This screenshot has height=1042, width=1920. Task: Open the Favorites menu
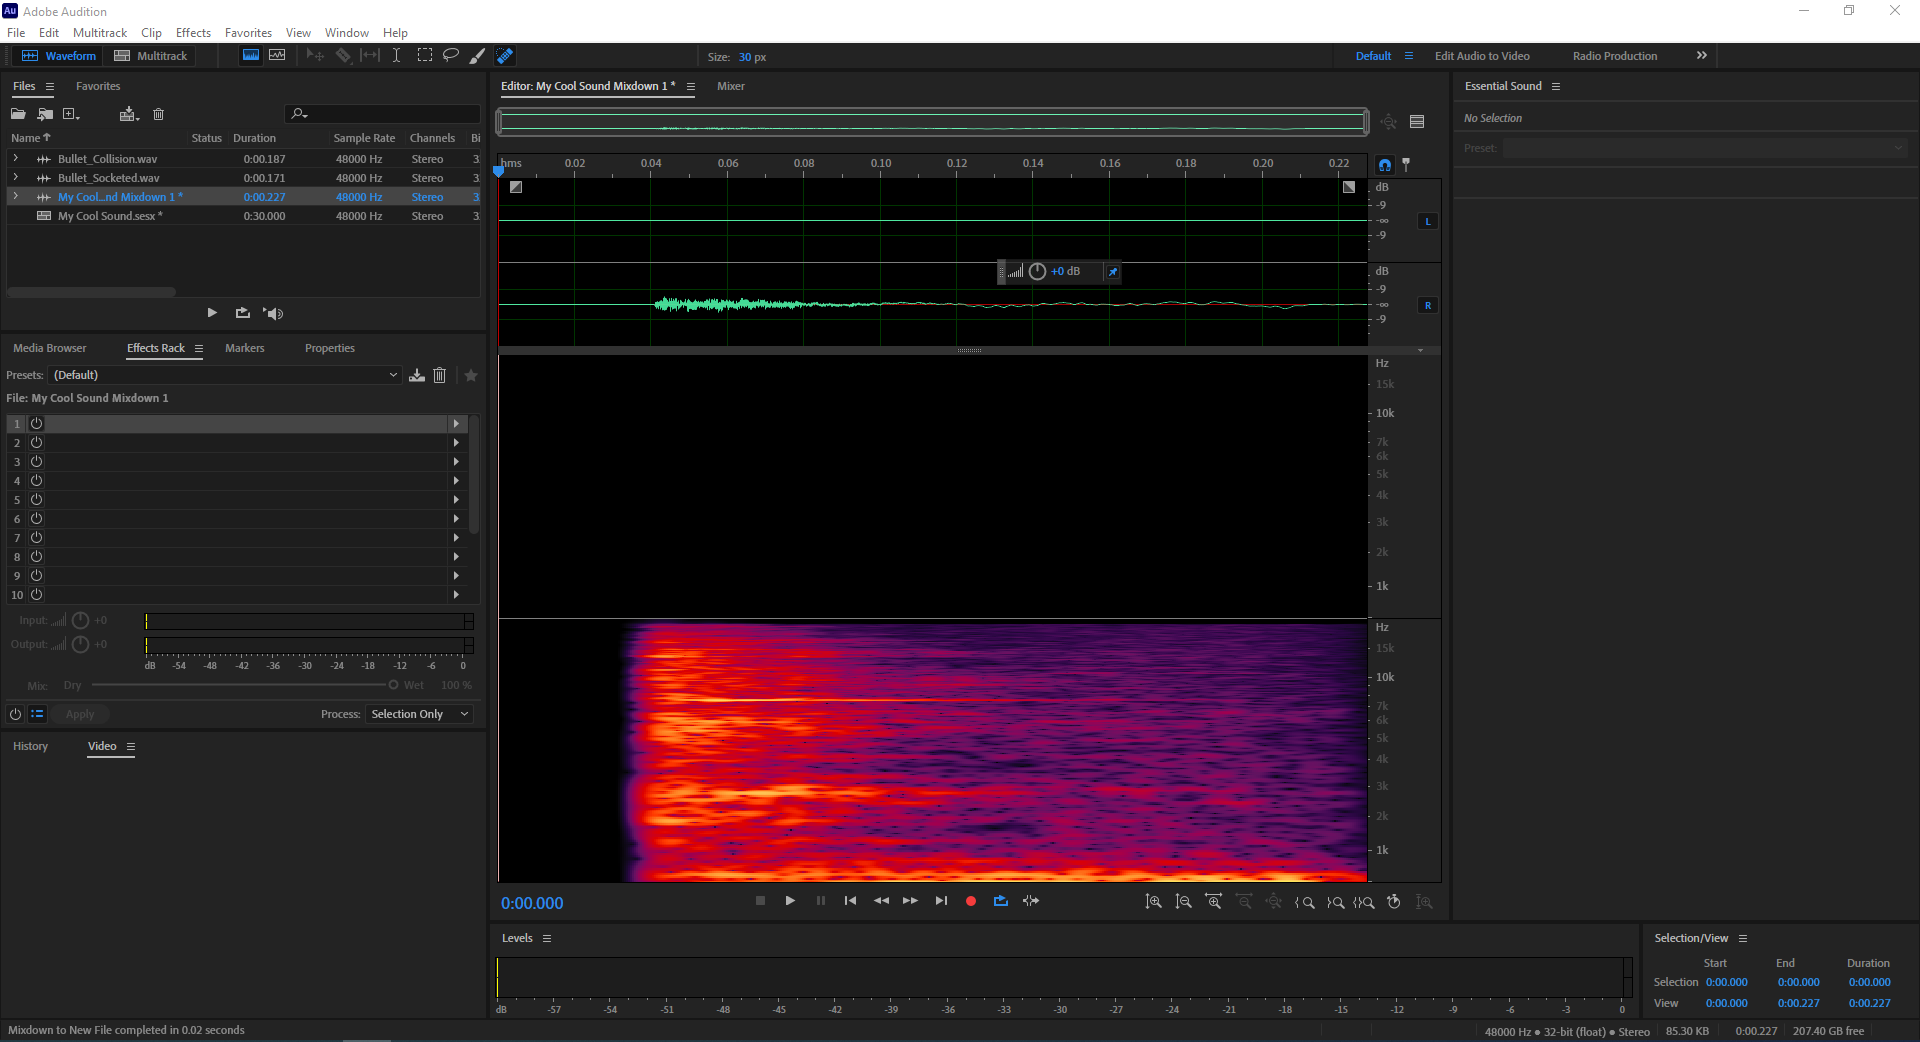pos(248,33)
